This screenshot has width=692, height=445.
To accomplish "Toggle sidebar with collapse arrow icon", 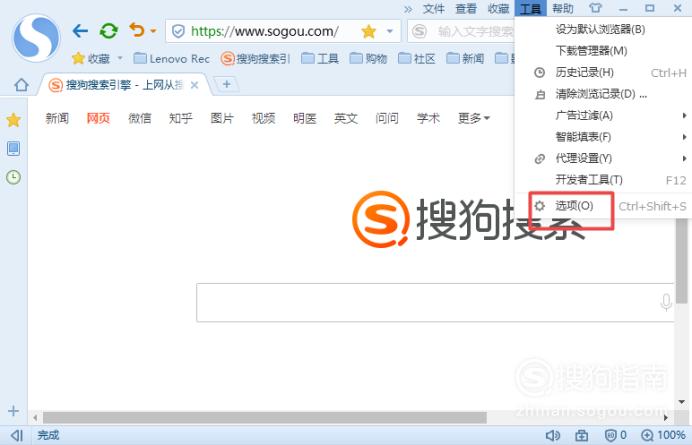I will (17, 435).
